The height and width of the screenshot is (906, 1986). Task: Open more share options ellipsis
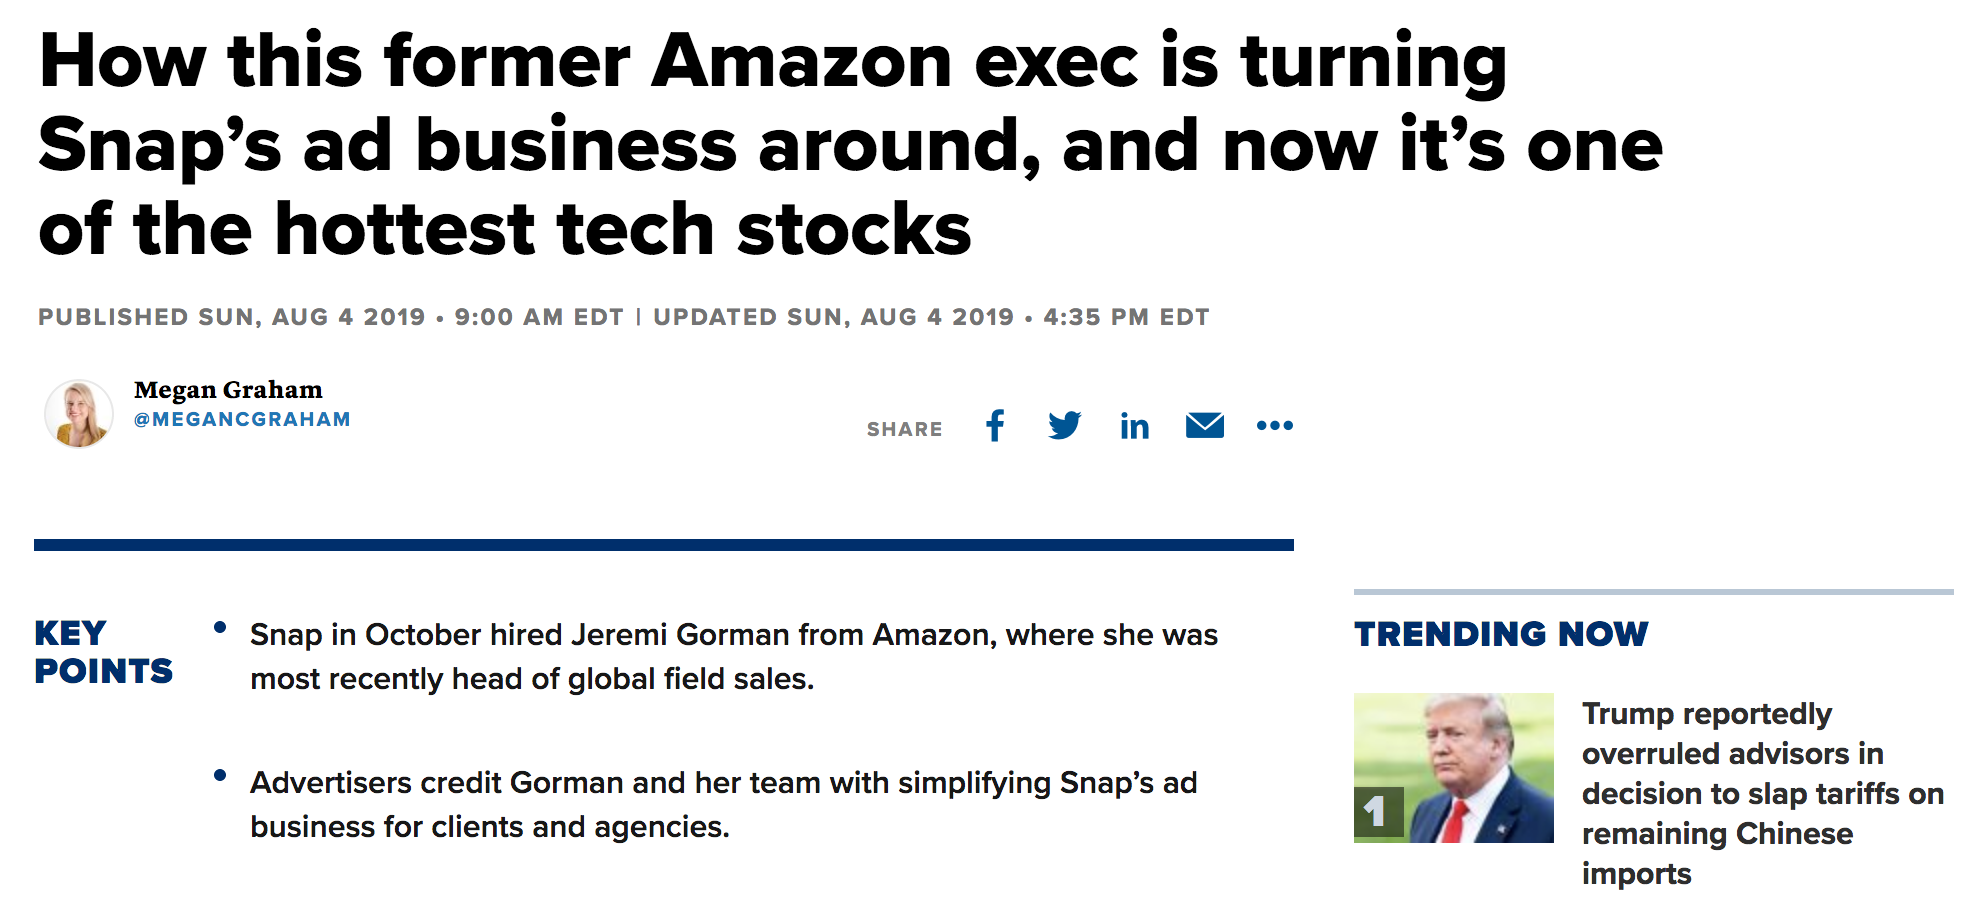(x=1274, y=426)
